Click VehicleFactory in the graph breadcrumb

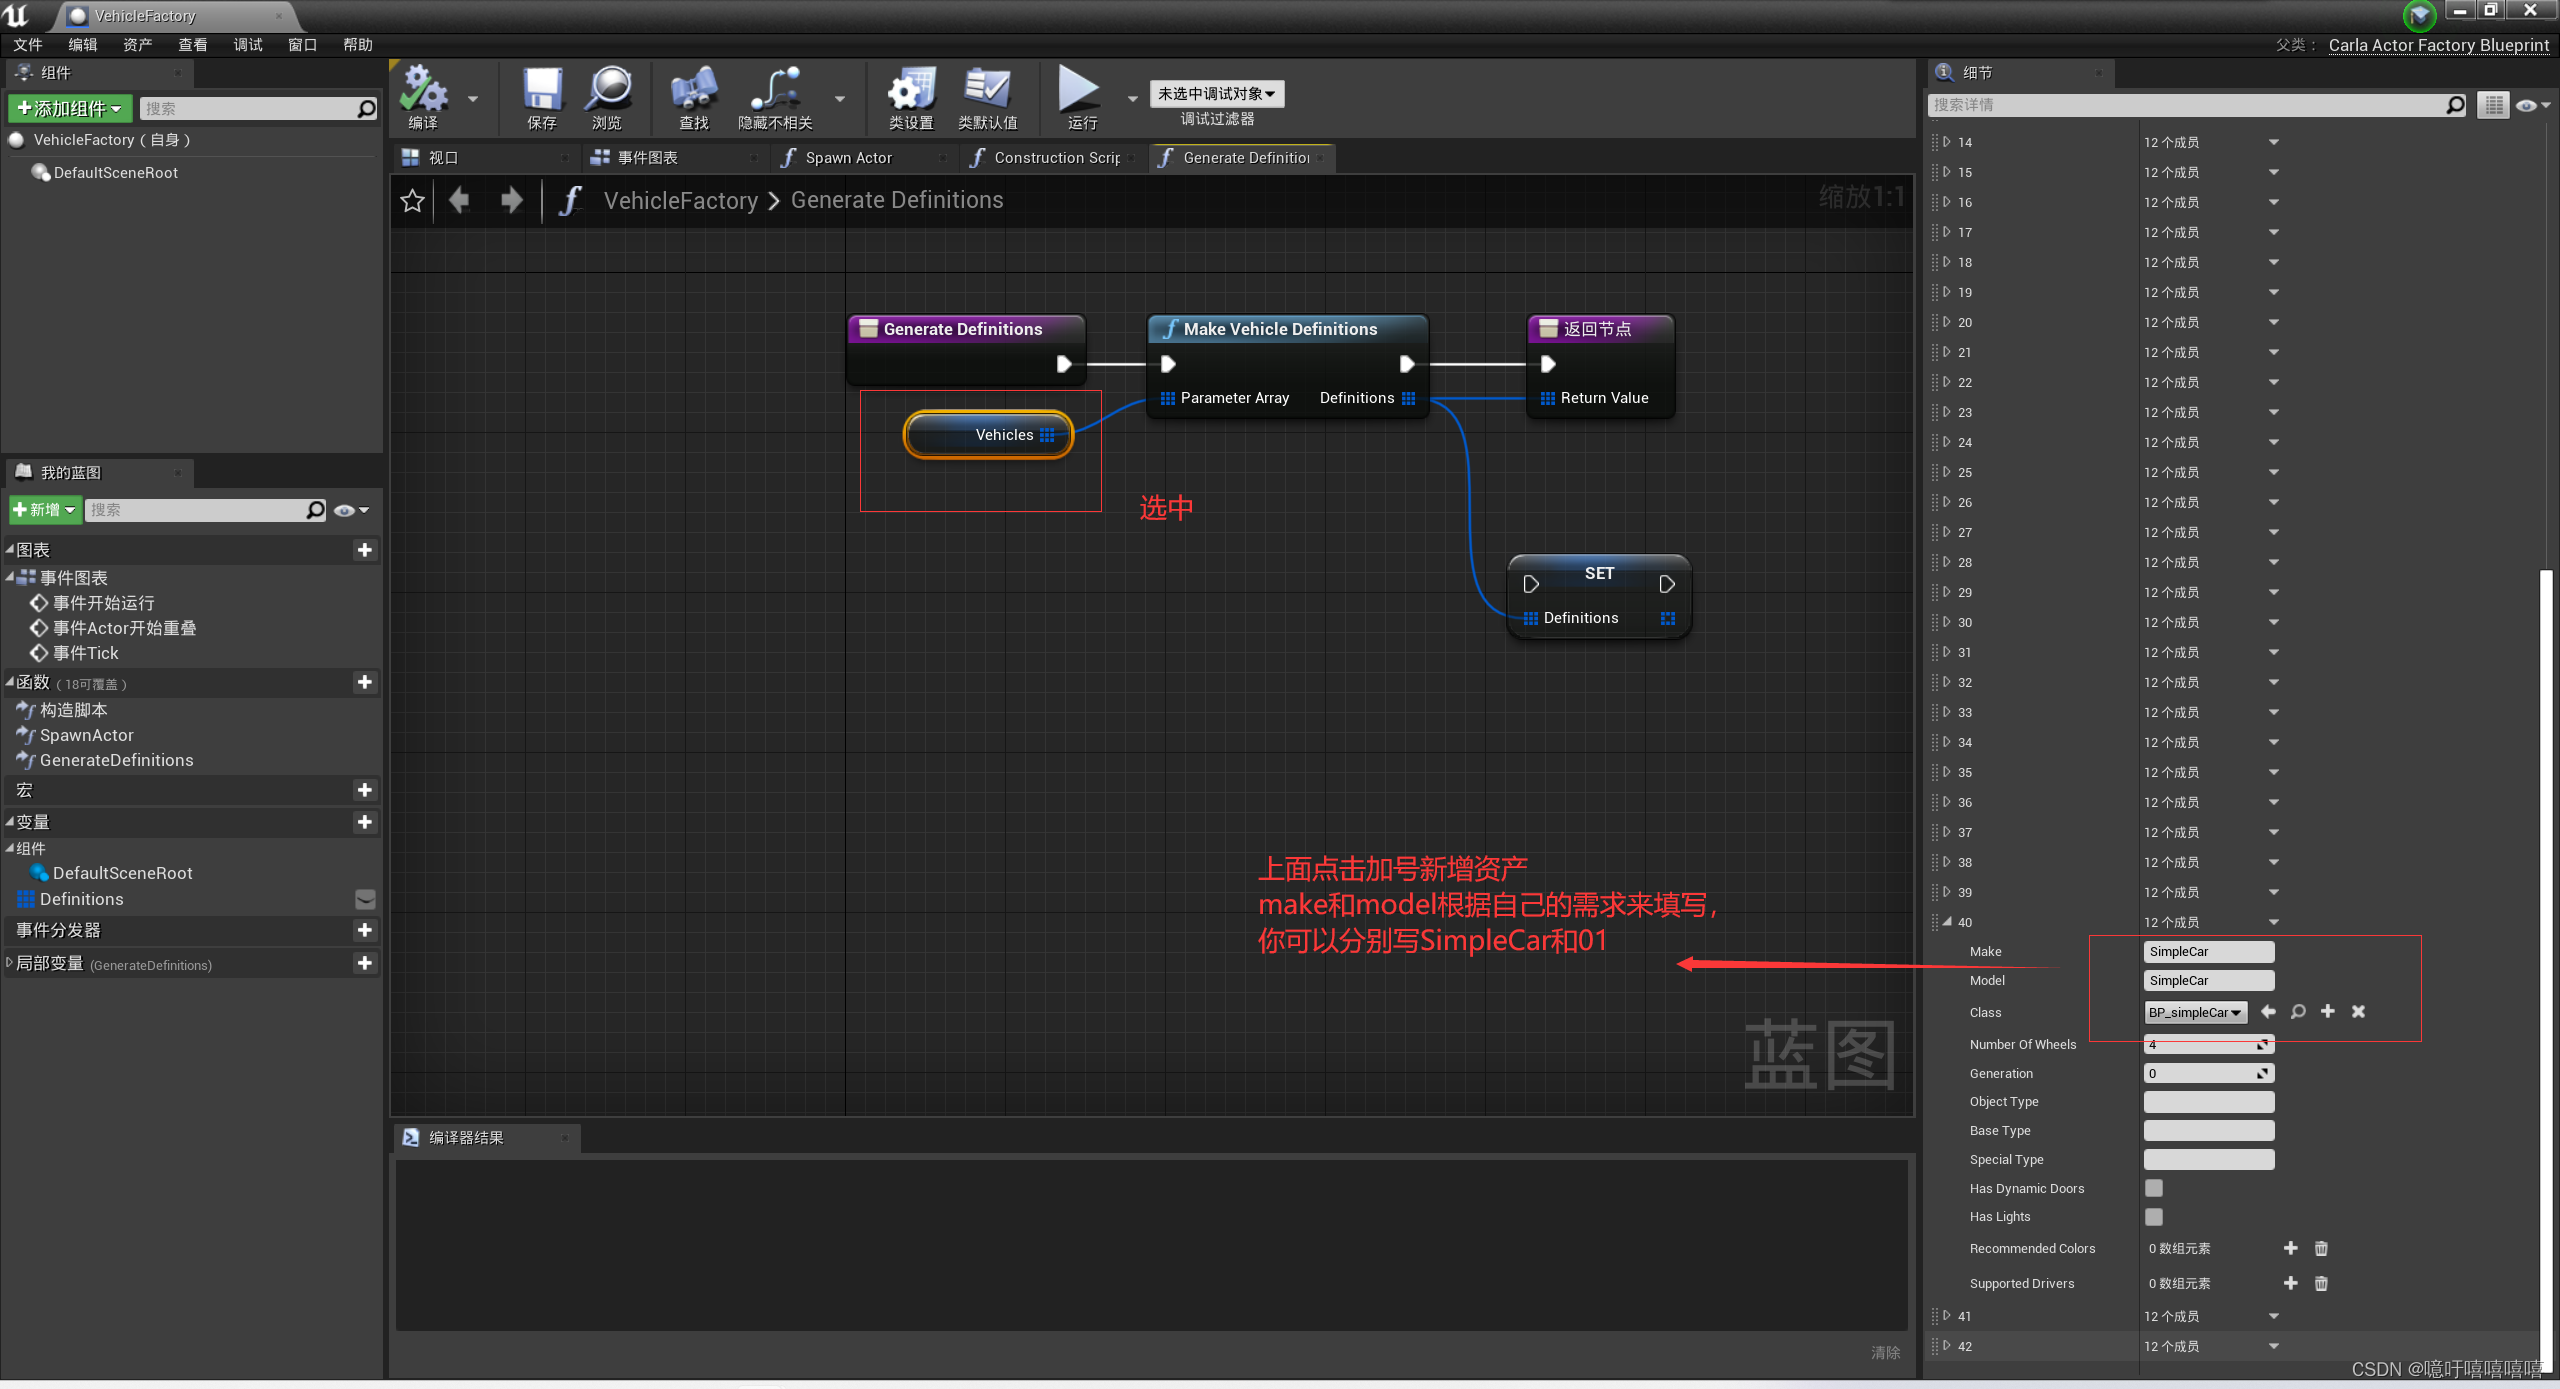click(681, 200)
